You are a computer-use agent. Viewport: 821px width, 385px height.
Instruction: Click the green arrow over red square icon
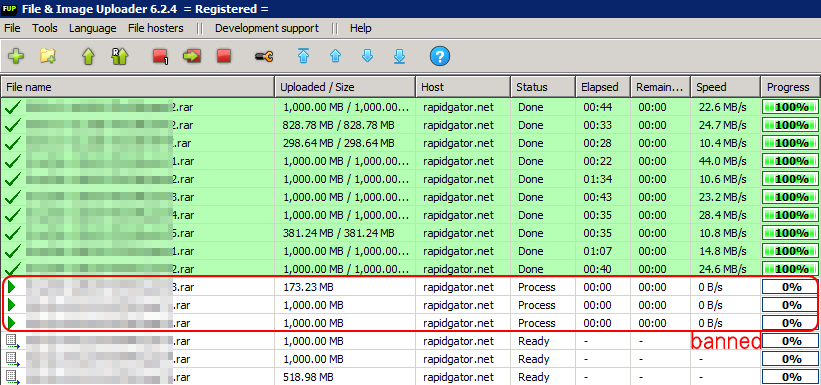tap(192, 56)
